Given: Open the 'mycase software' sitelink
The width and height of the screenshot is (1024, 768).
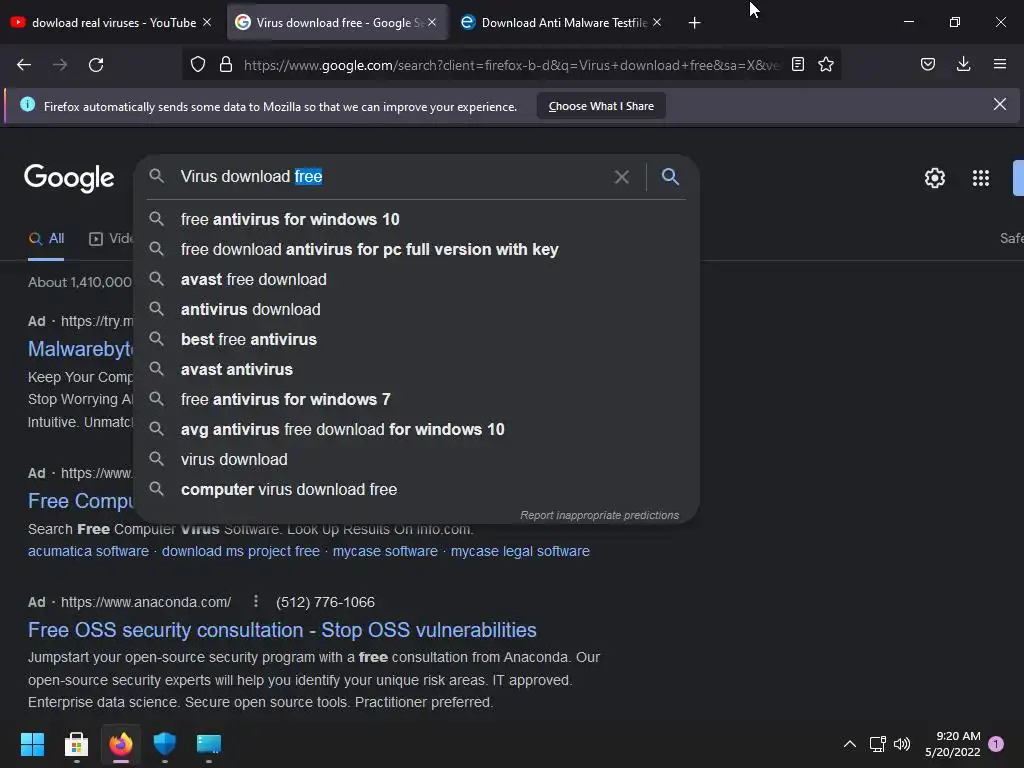Looking at the screenshot, I should coord(385,551).
